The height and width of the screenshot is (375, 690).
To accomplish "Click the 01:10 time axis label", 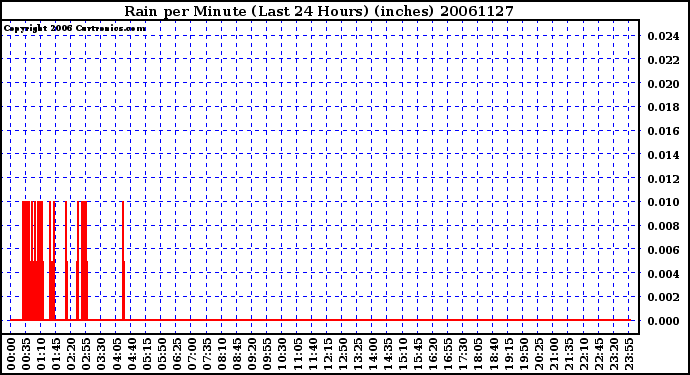I will click(x=41, y=354).
